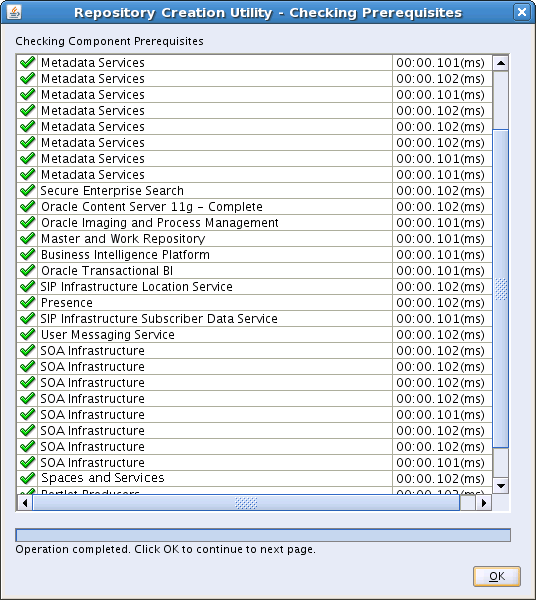Select the Spaces and Services row
Viewport: 536px width, 600px height.
click(254, 479)
